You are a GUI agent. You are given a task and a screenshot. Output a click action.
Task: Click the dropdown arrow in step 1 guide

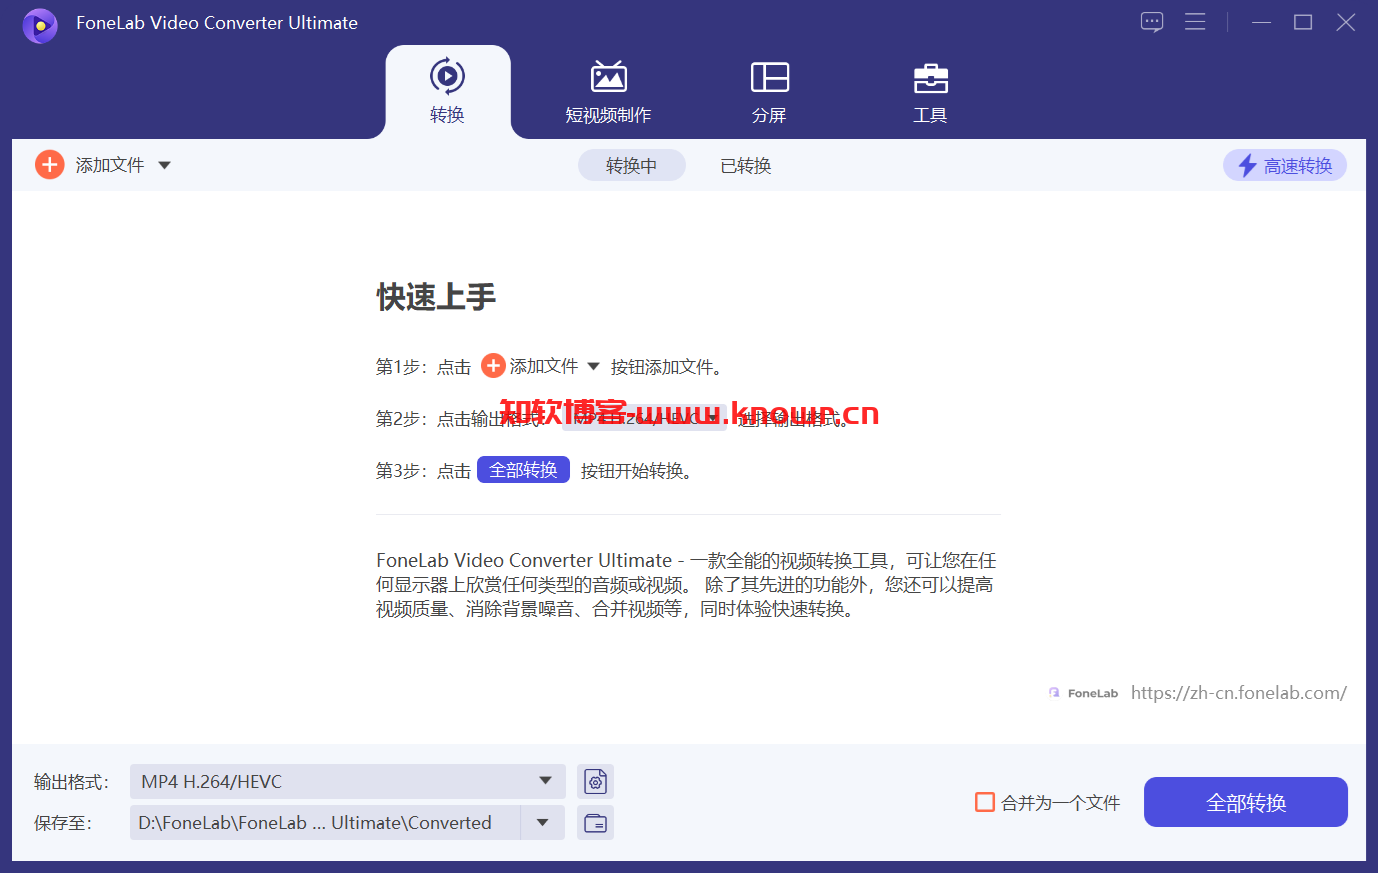(x=593, y=366)
